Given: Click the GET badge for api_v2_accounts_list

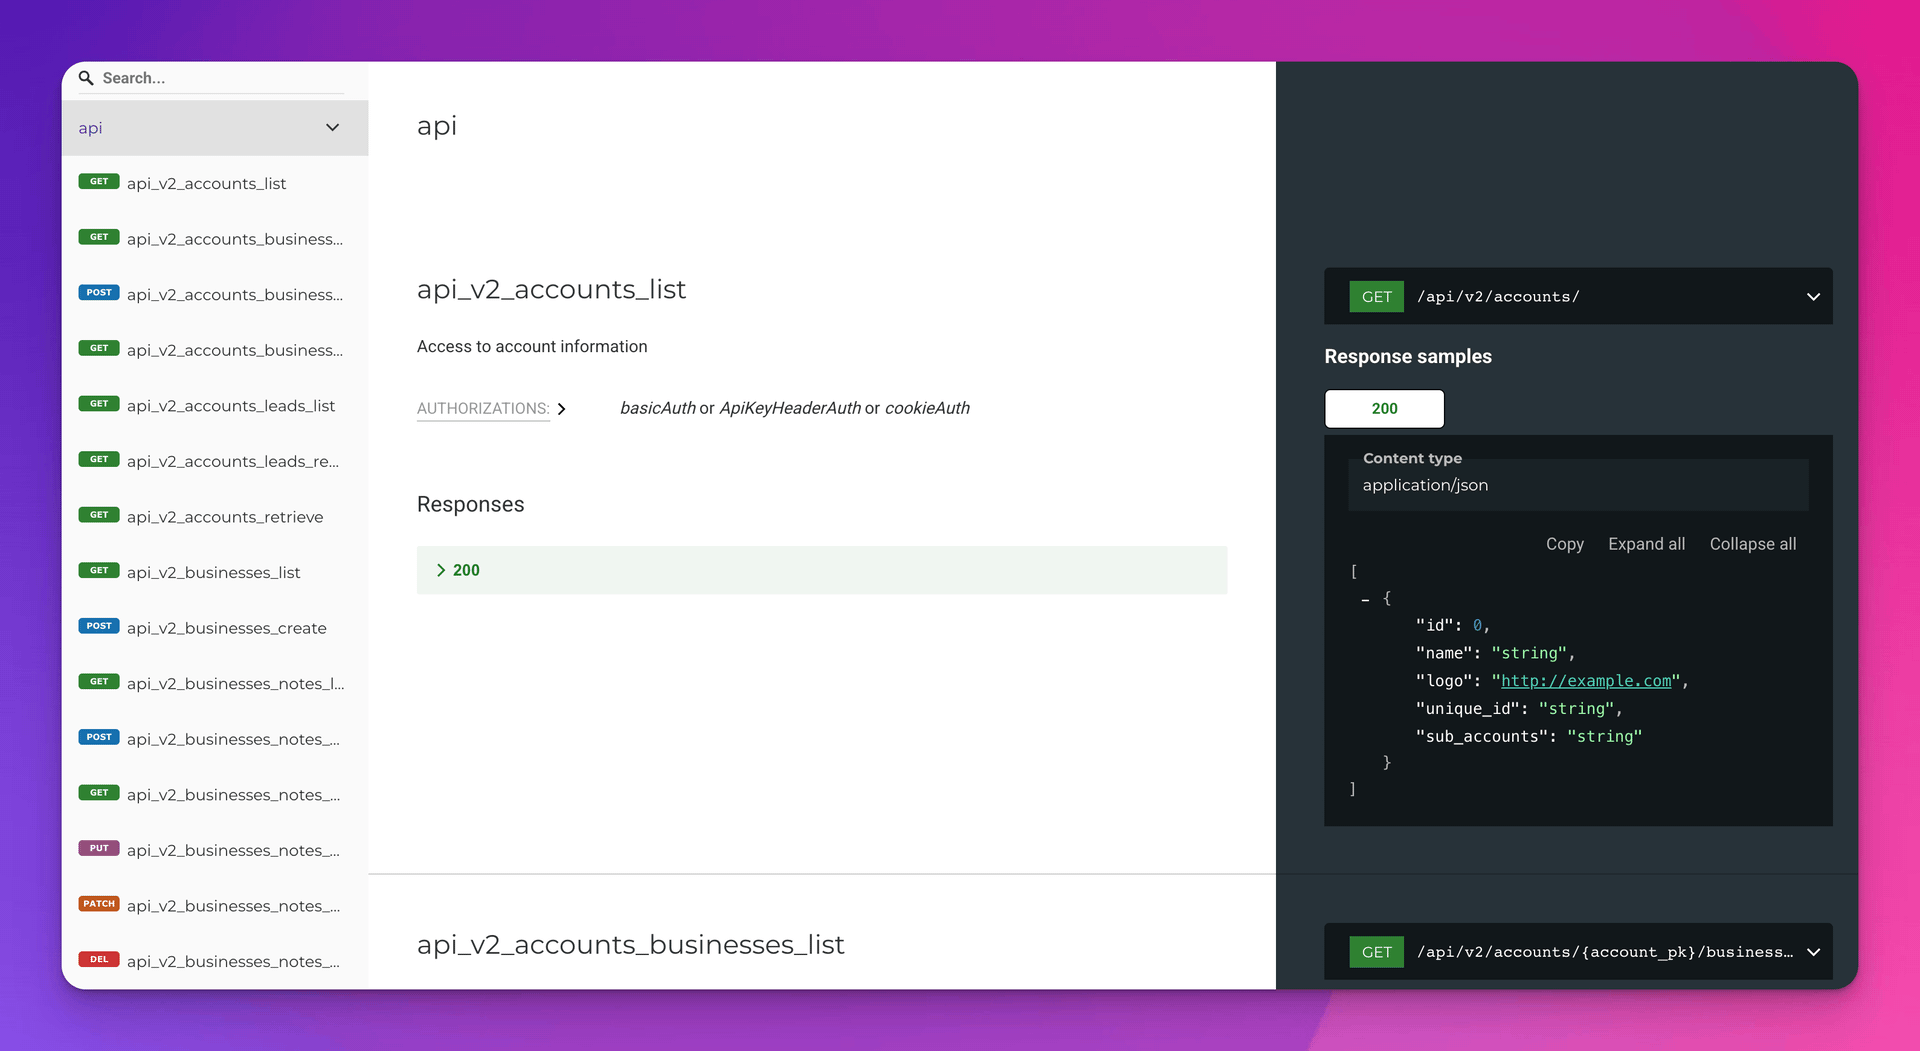Looking at the screenshot, I should click(x=98, y=182).
